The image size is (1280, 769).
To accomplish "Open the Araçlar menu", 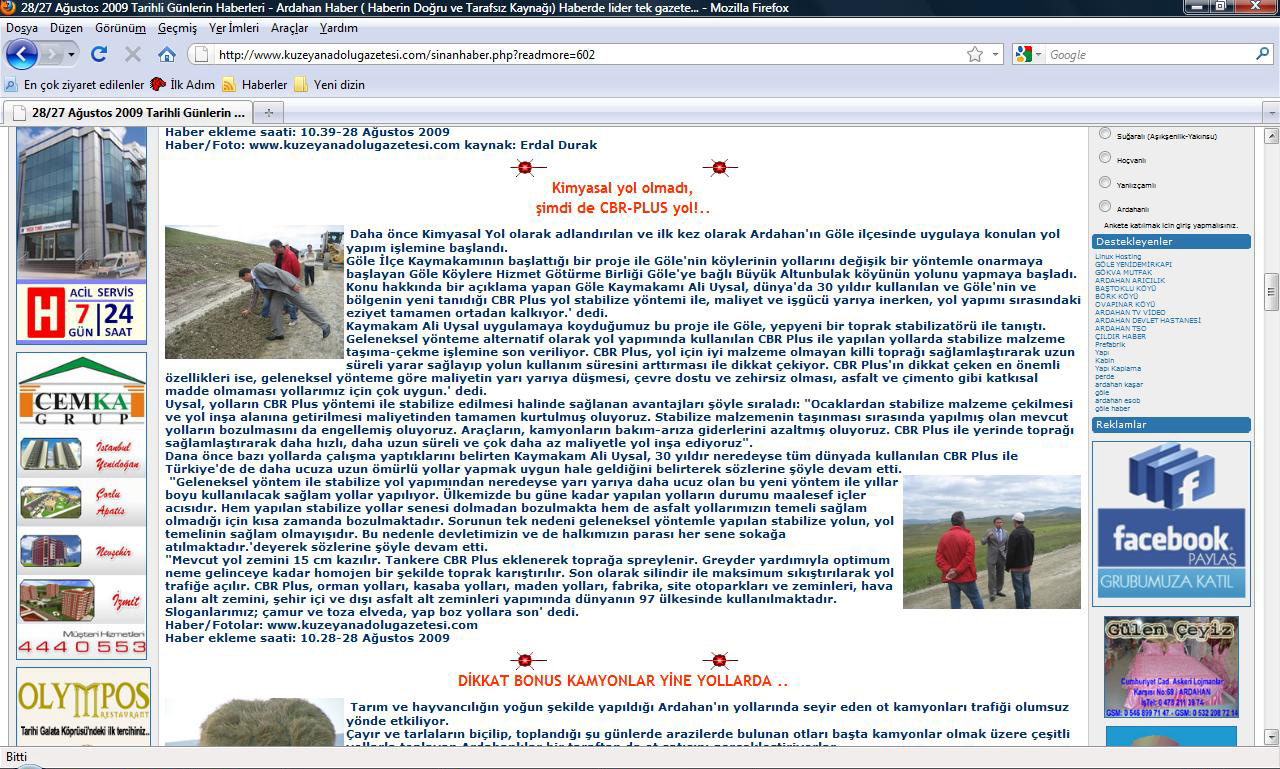I will pos(289,28).
